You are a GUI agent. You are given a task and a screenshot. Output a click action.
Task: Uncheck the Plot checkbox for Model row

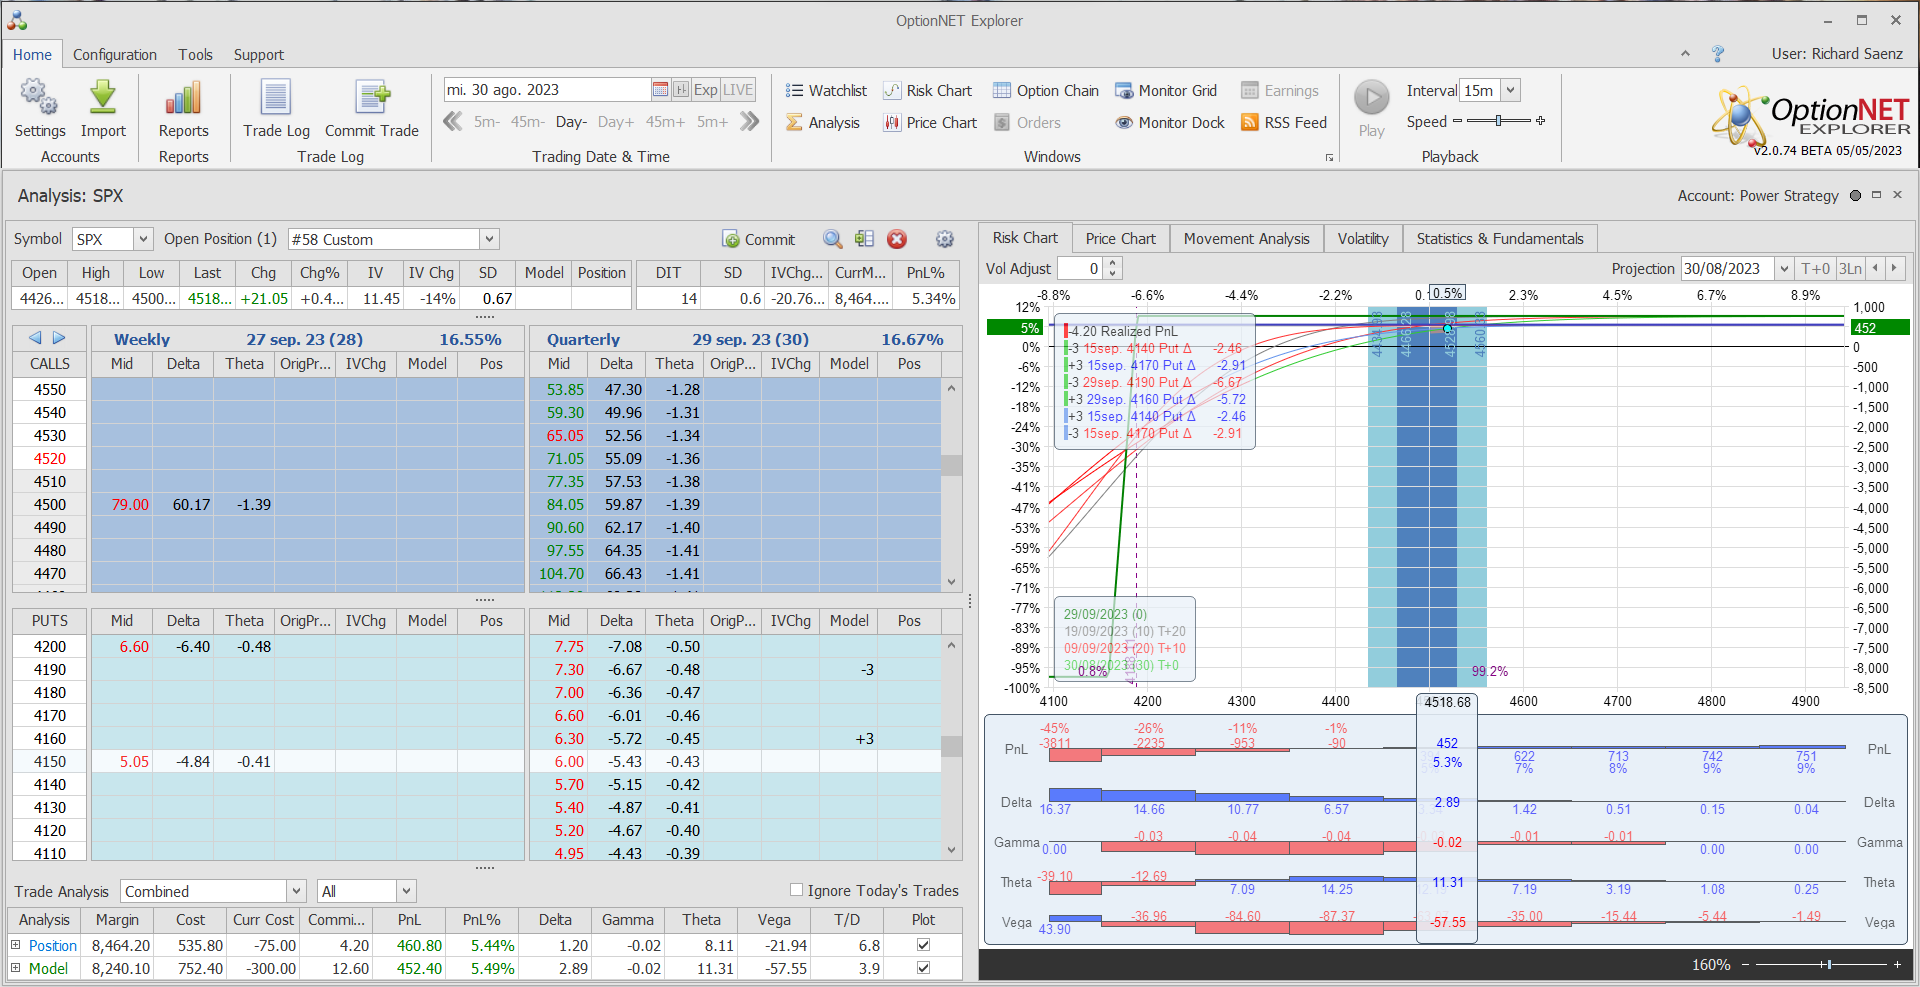[923, 968]
